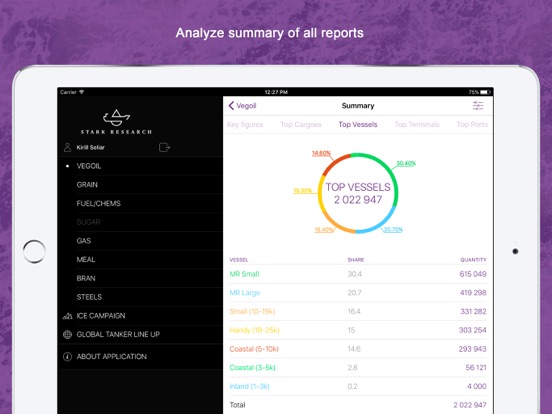
Task: Tap the red 14.60% chart segment label
Action: click(x=321, y=153)
